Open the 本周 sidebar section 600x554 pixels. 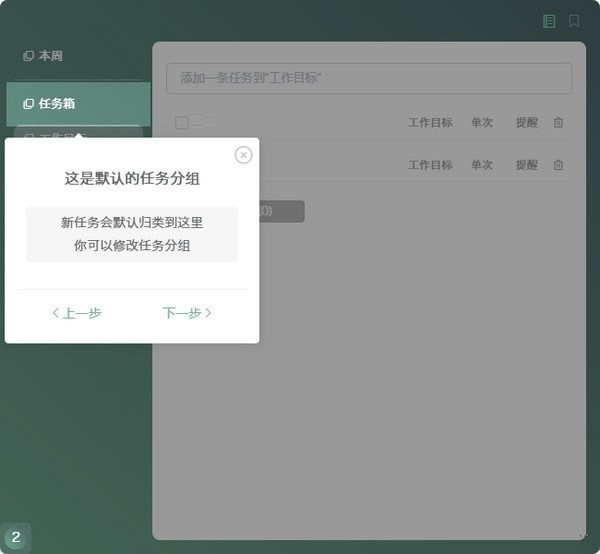coord(43,56)
